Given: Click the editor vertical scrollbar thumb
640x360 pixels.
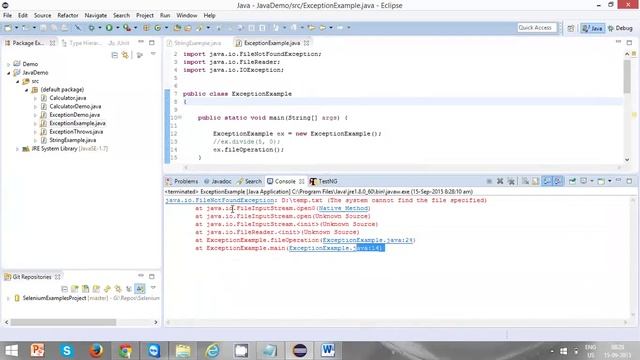Looking at the screenshot, I should 627,76.
